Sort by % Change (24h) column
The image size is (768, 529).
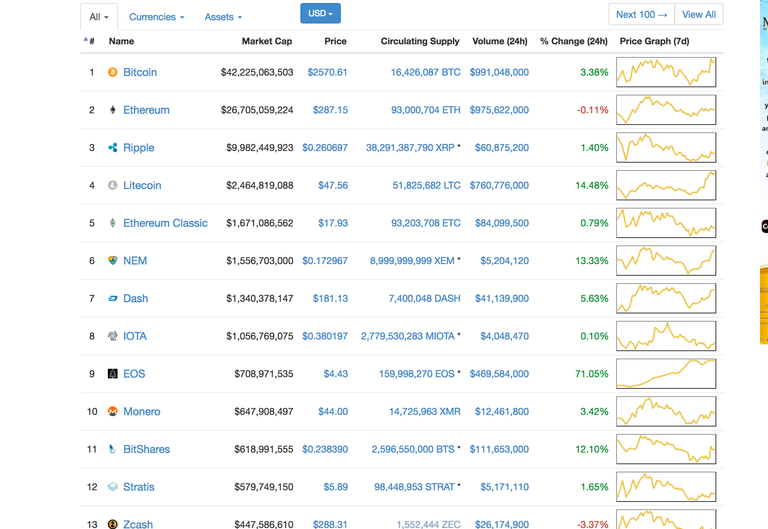pos(574,41)
